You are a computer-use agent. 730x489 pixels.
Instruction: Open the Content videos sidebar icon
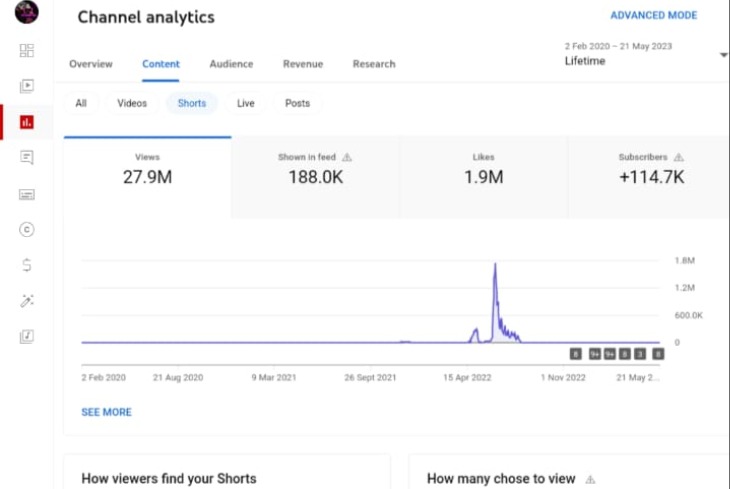click(x=27, y=86)
